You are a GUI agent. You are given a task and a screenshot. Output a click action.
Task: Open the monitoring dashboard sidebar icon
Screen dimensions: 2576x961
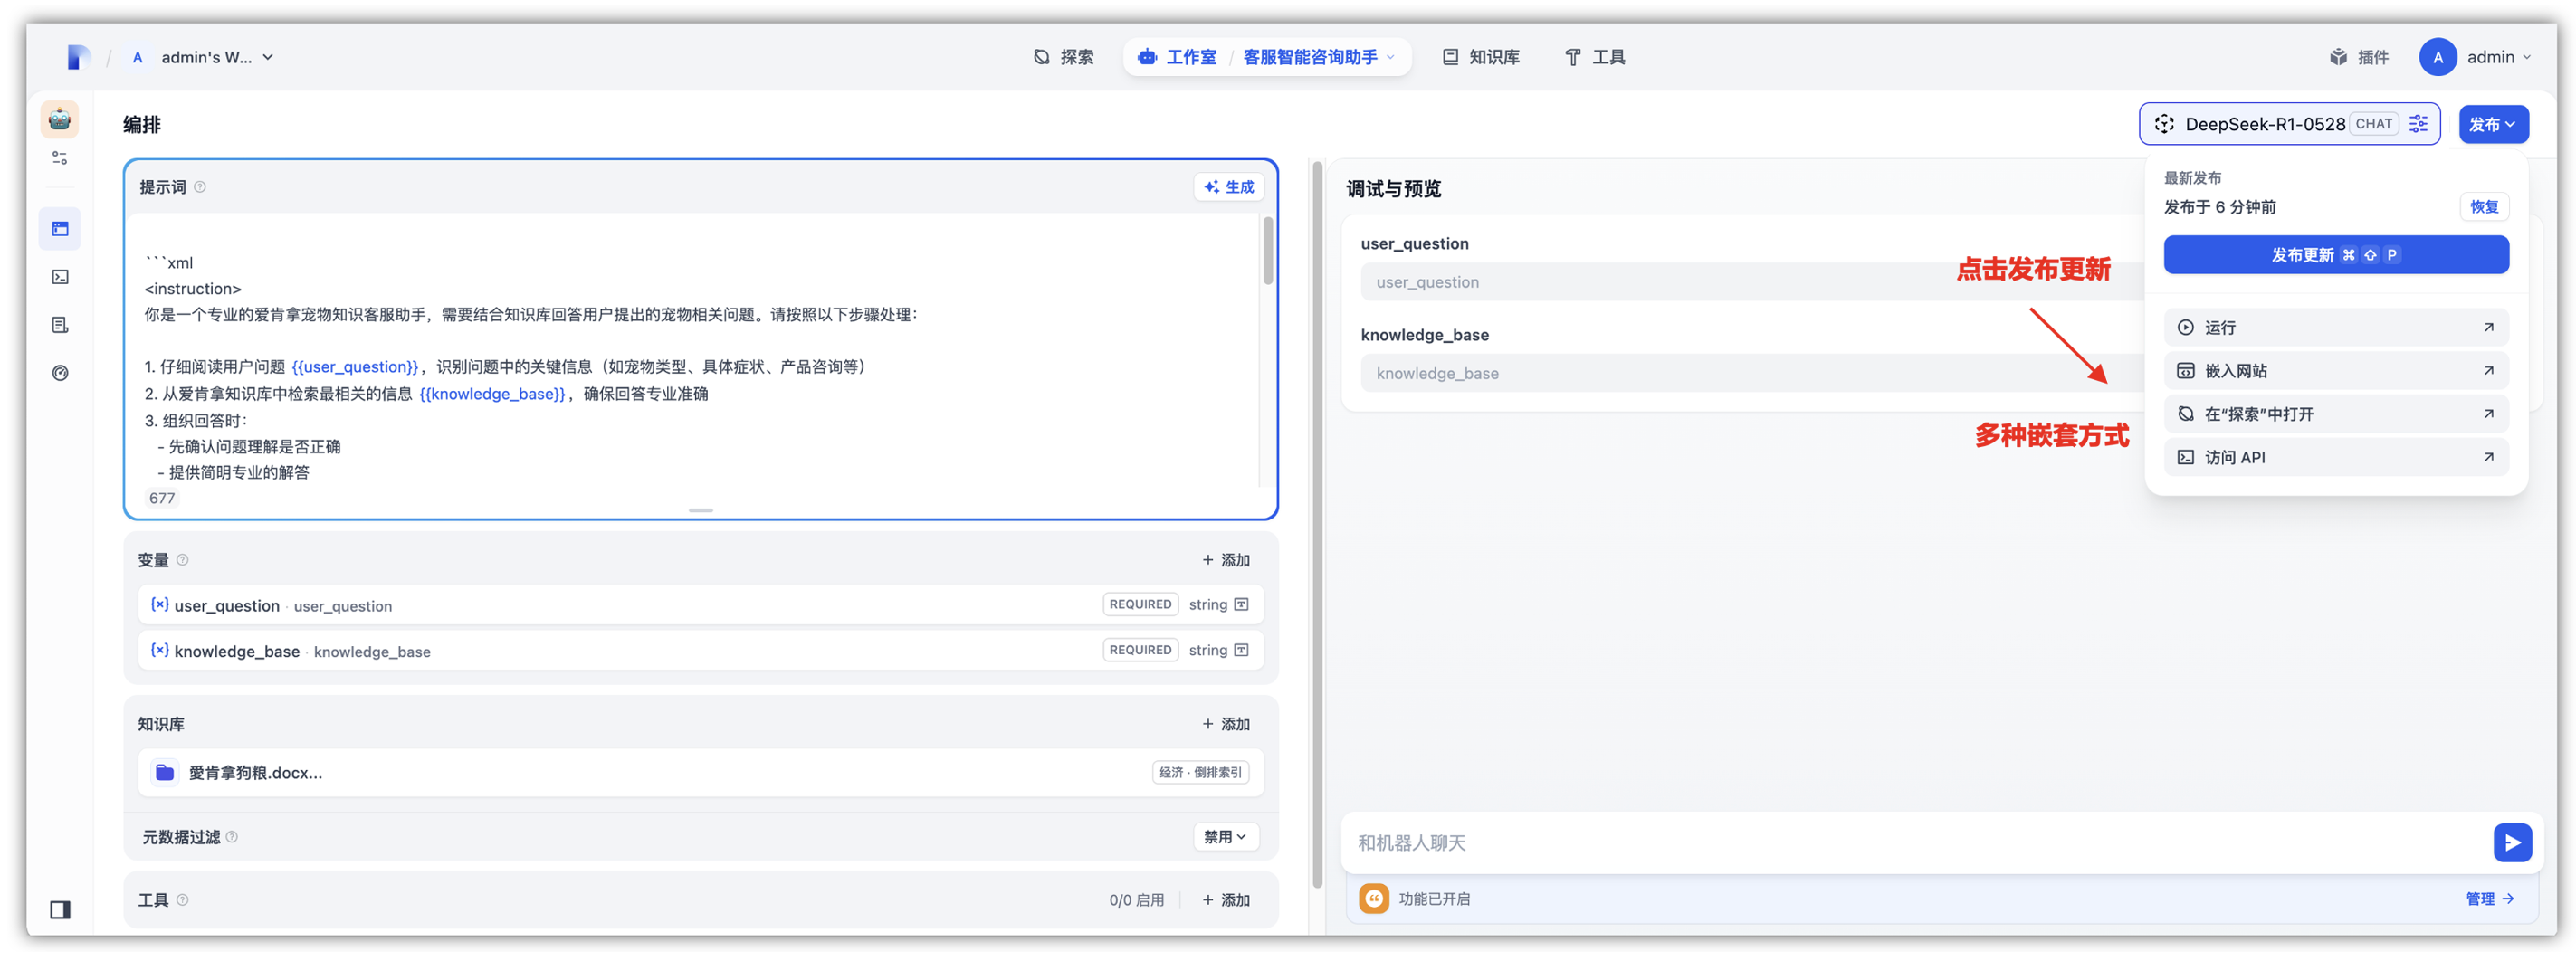point(60,373)
